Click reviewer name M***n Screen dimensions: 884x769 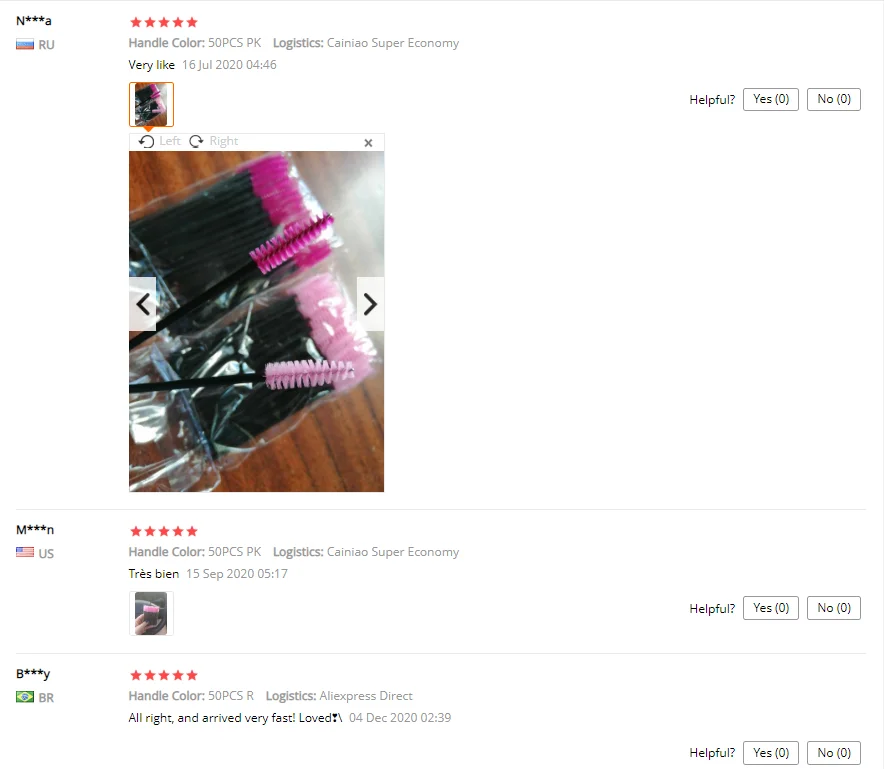pyautogui.click(x=35, y=529)
